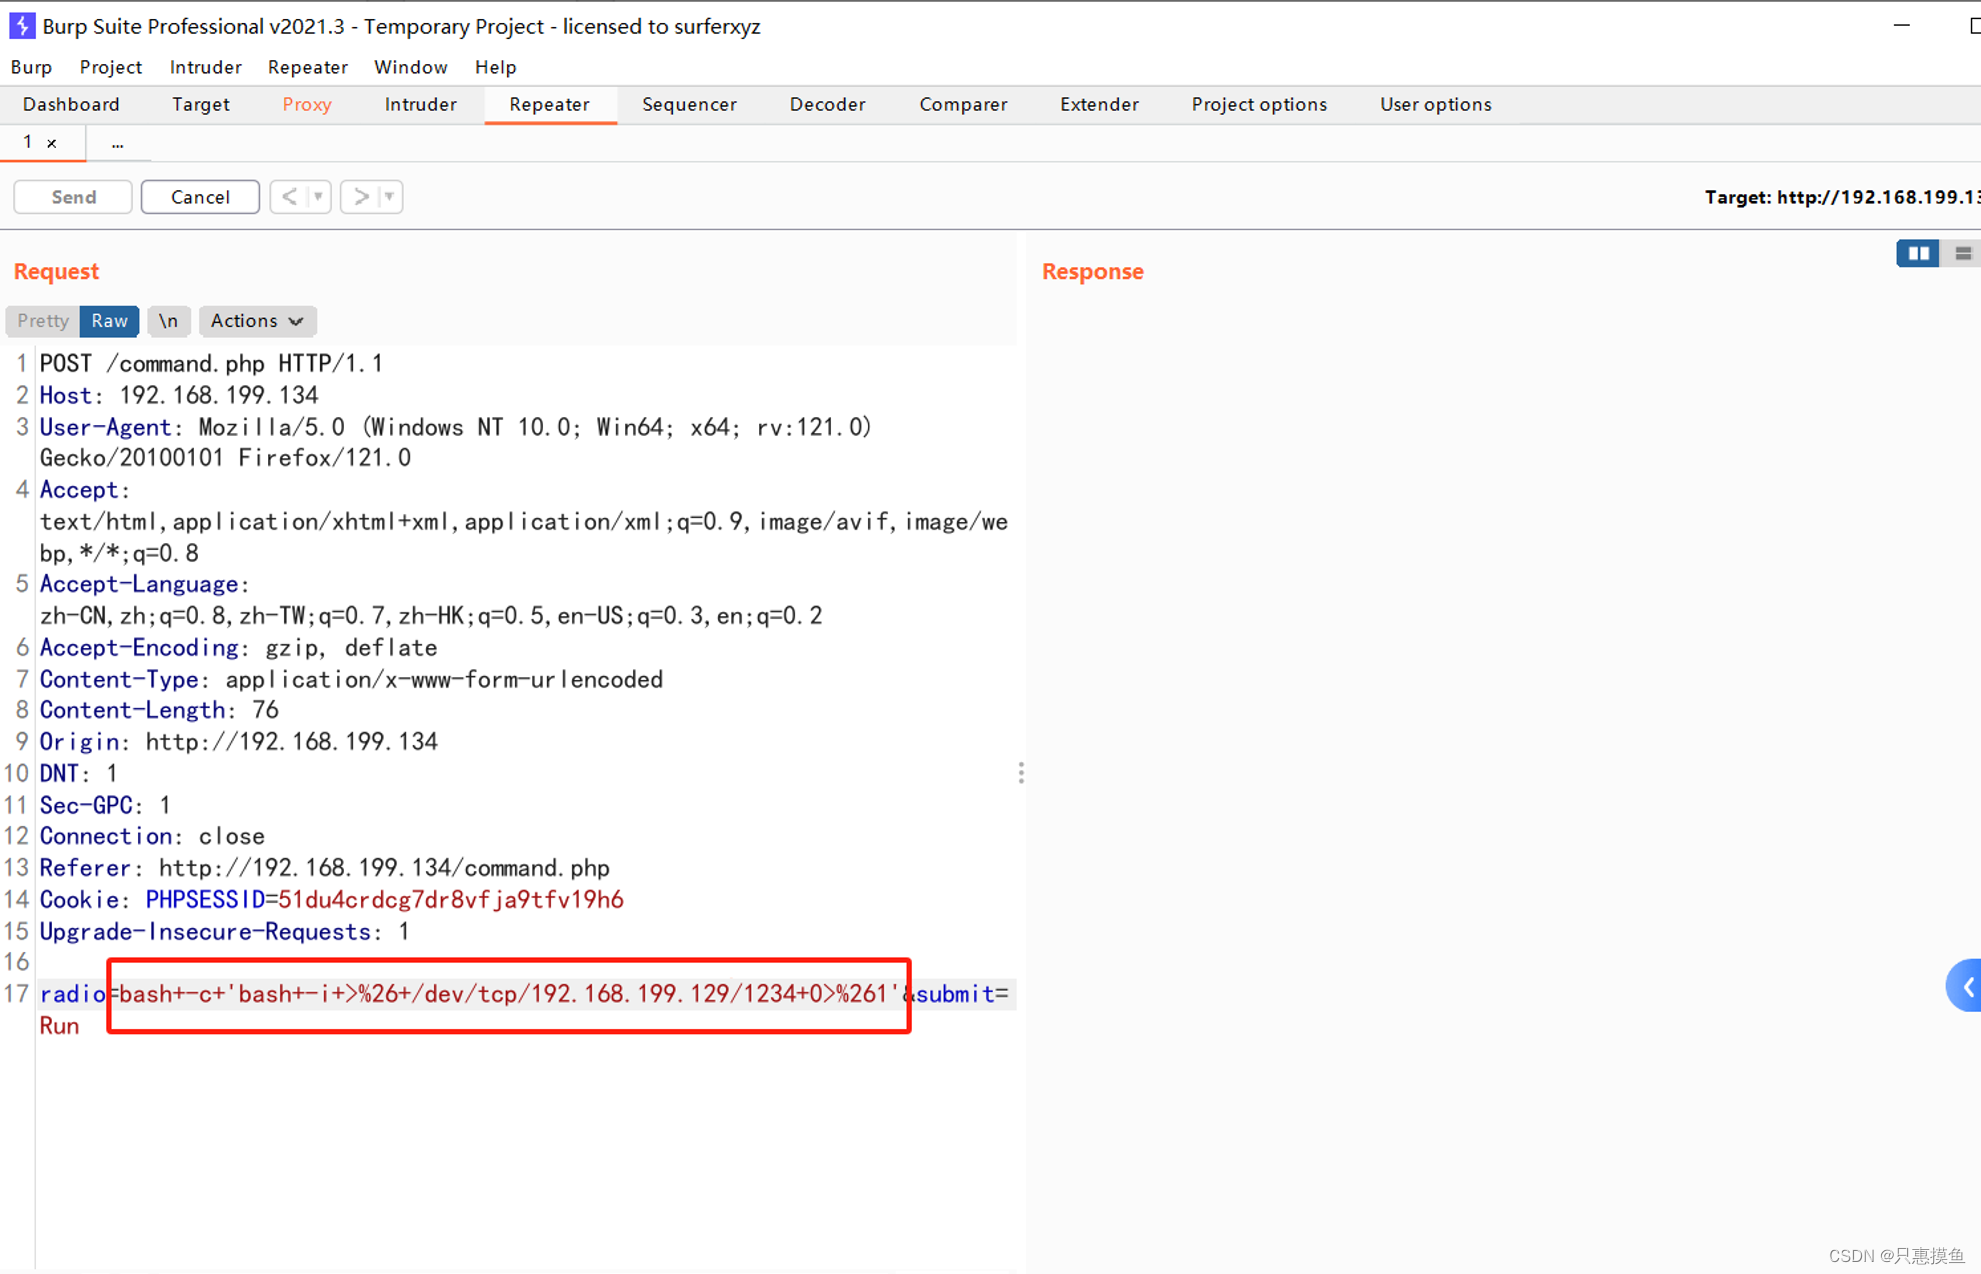
Task: Click the Response panel heading
Action: point(1092,272)
